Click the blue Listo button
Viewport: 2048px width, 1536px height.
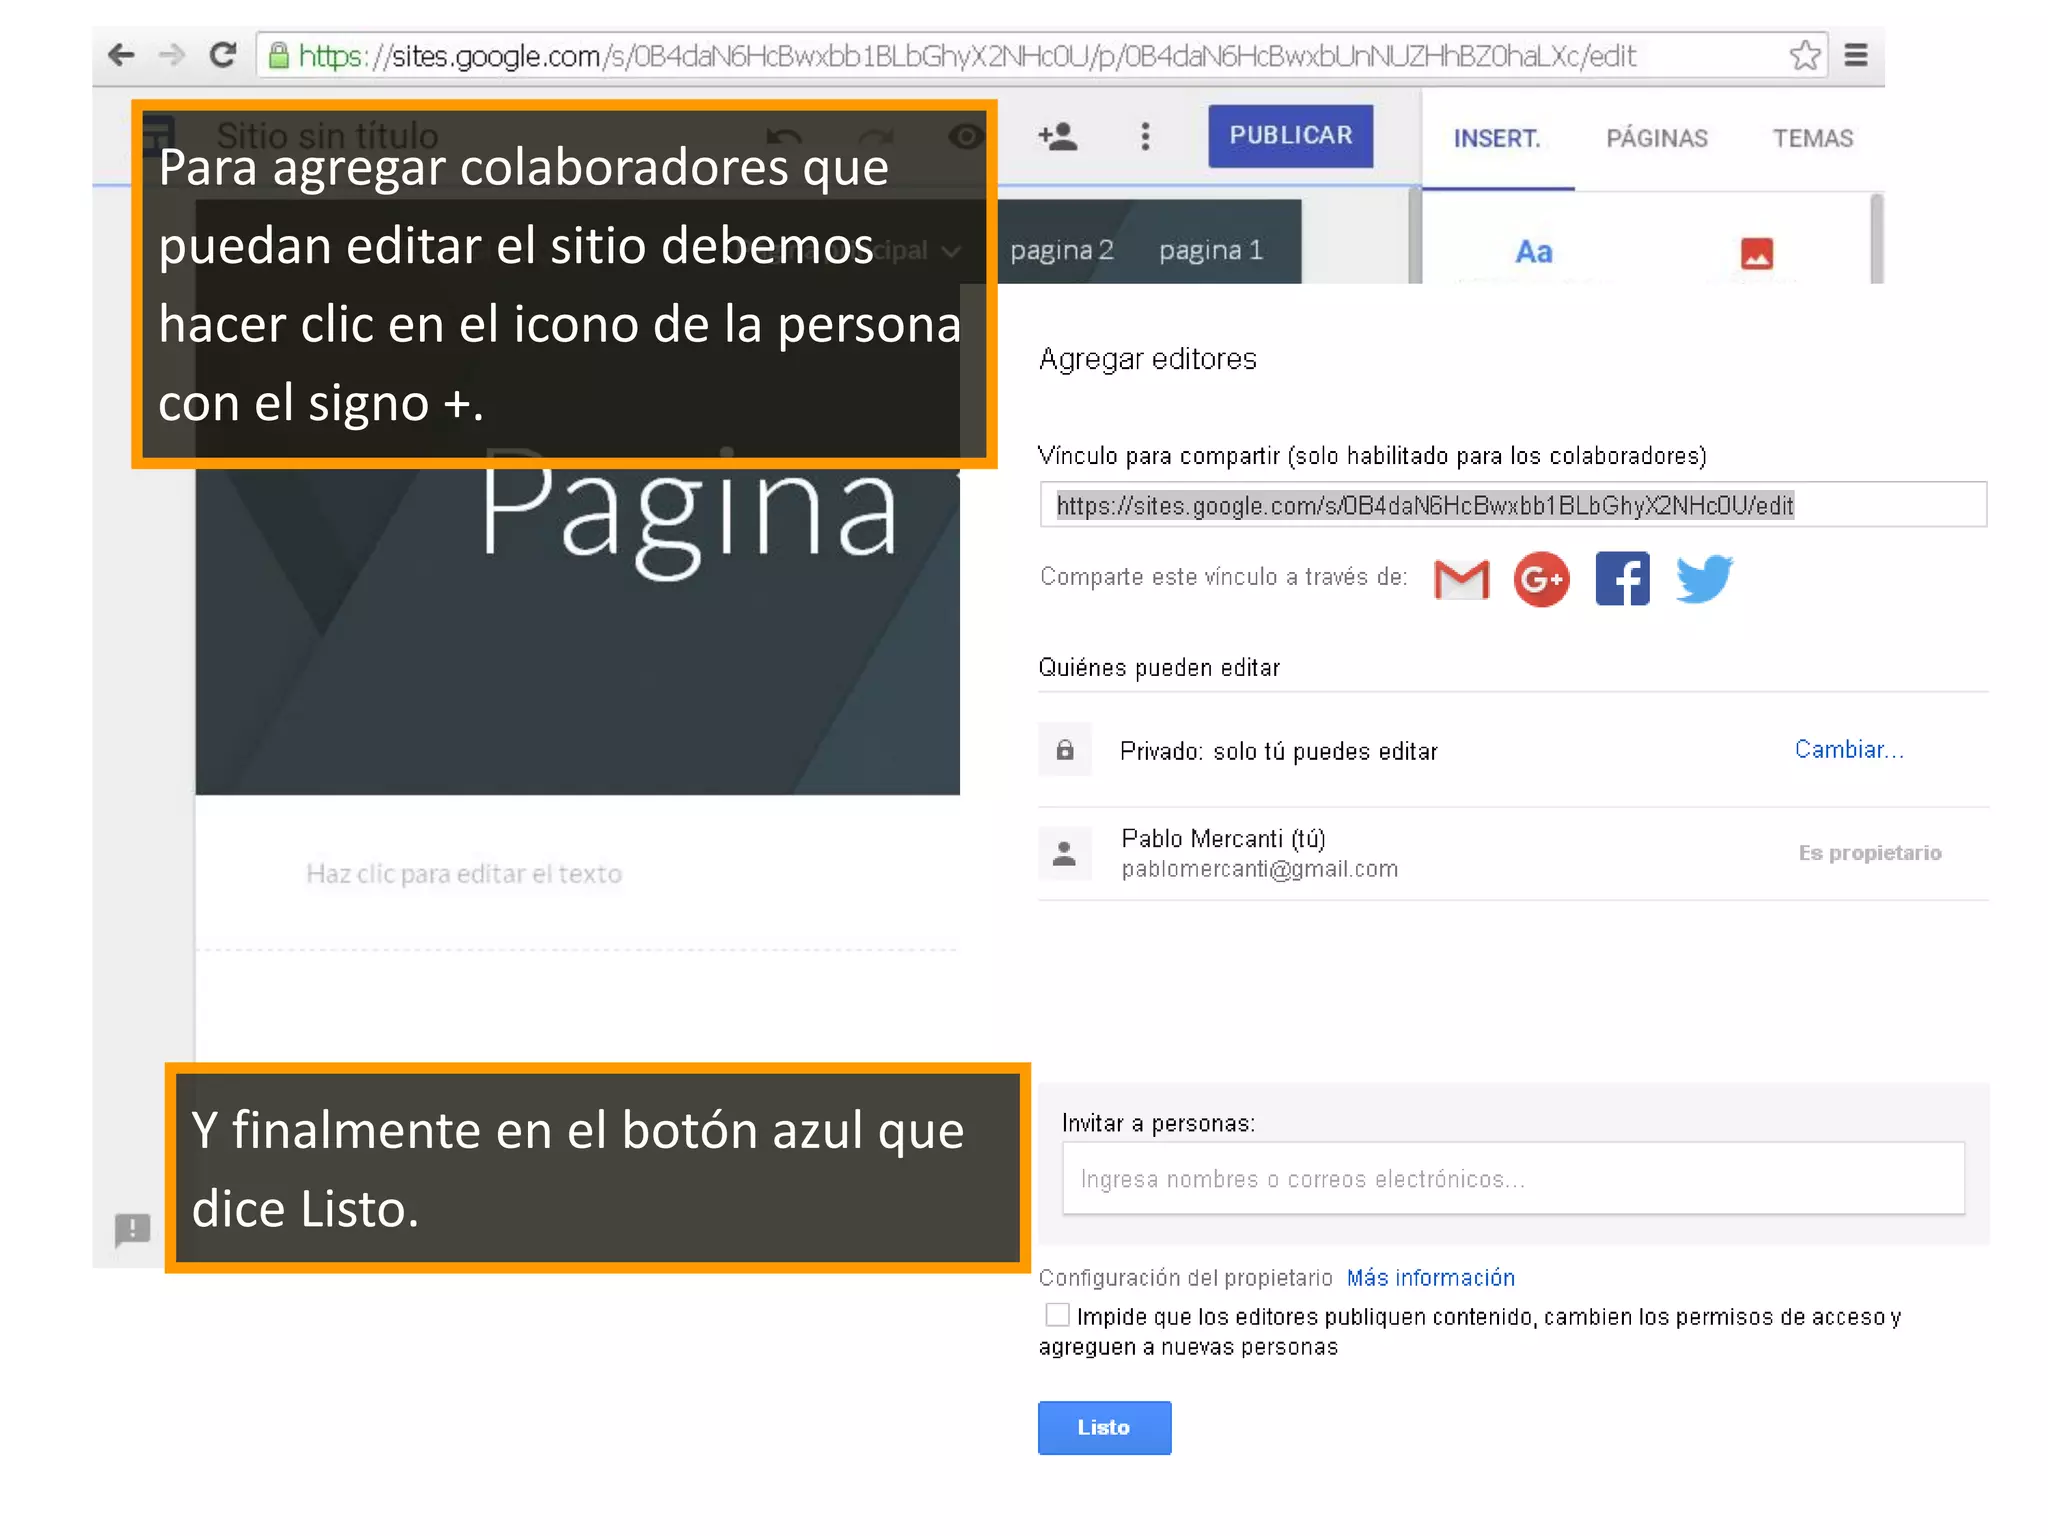pyautogui.click(x=1104, y=1428)
